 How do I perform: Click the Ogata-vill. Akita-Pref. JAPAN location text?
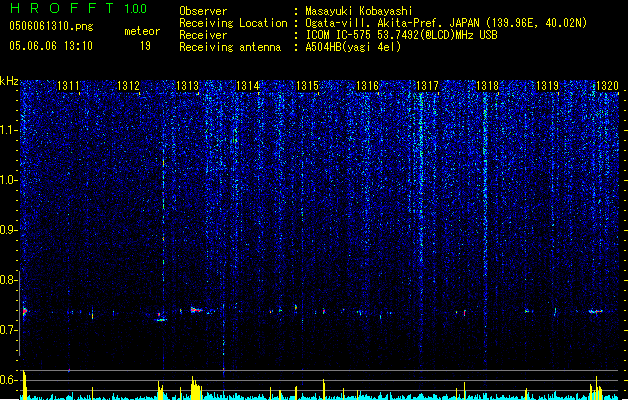coord(392,23)
